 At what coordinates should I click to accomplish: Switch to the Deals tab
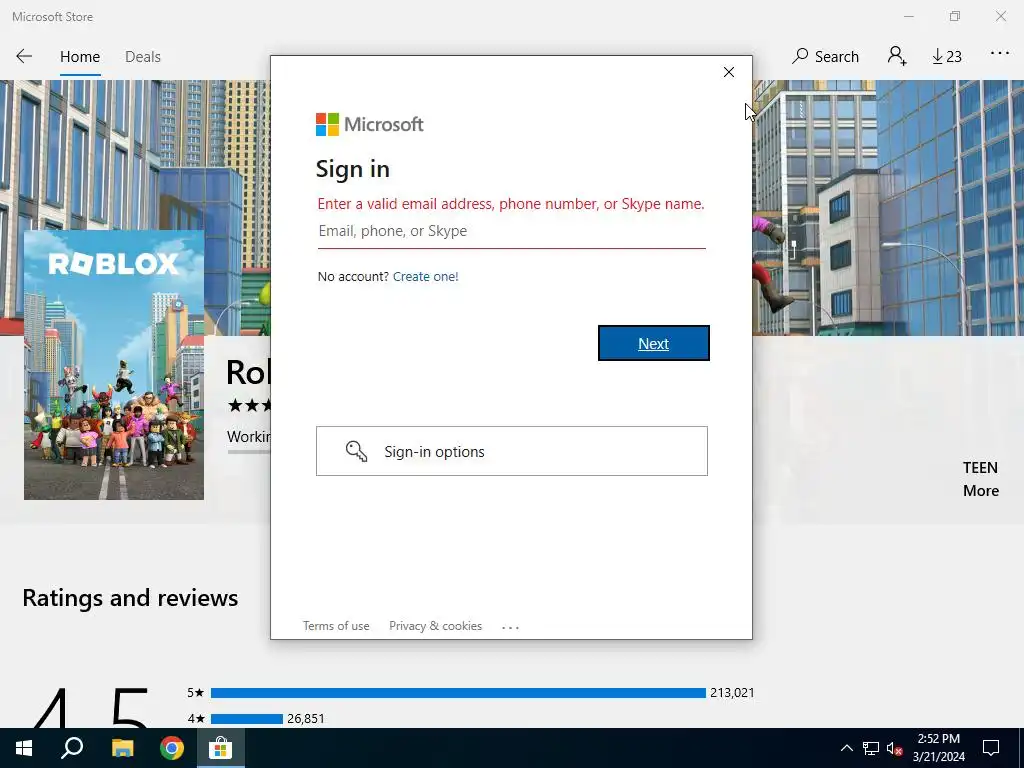143,57
